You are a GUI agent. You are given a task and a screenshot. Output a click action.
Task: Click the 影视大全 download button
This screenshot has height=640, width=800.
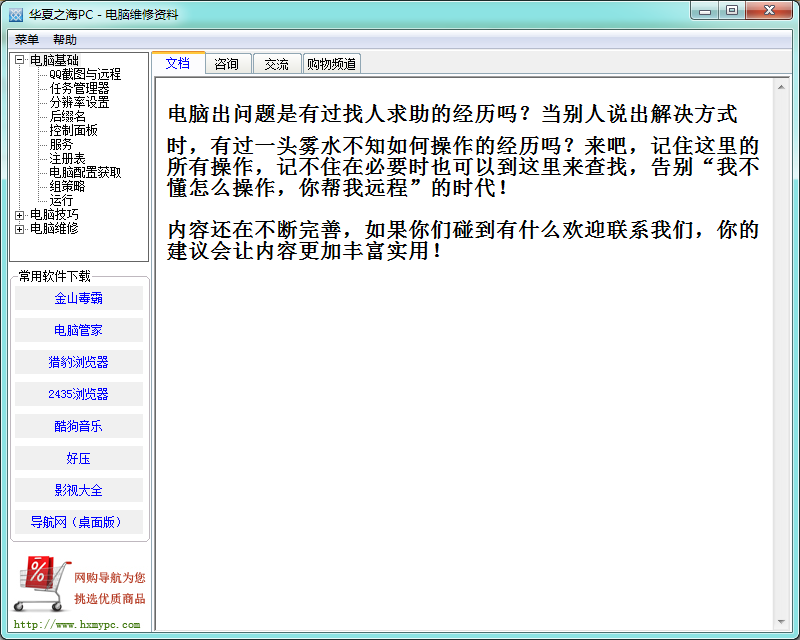pyautogui.click(x=79, y=490)
